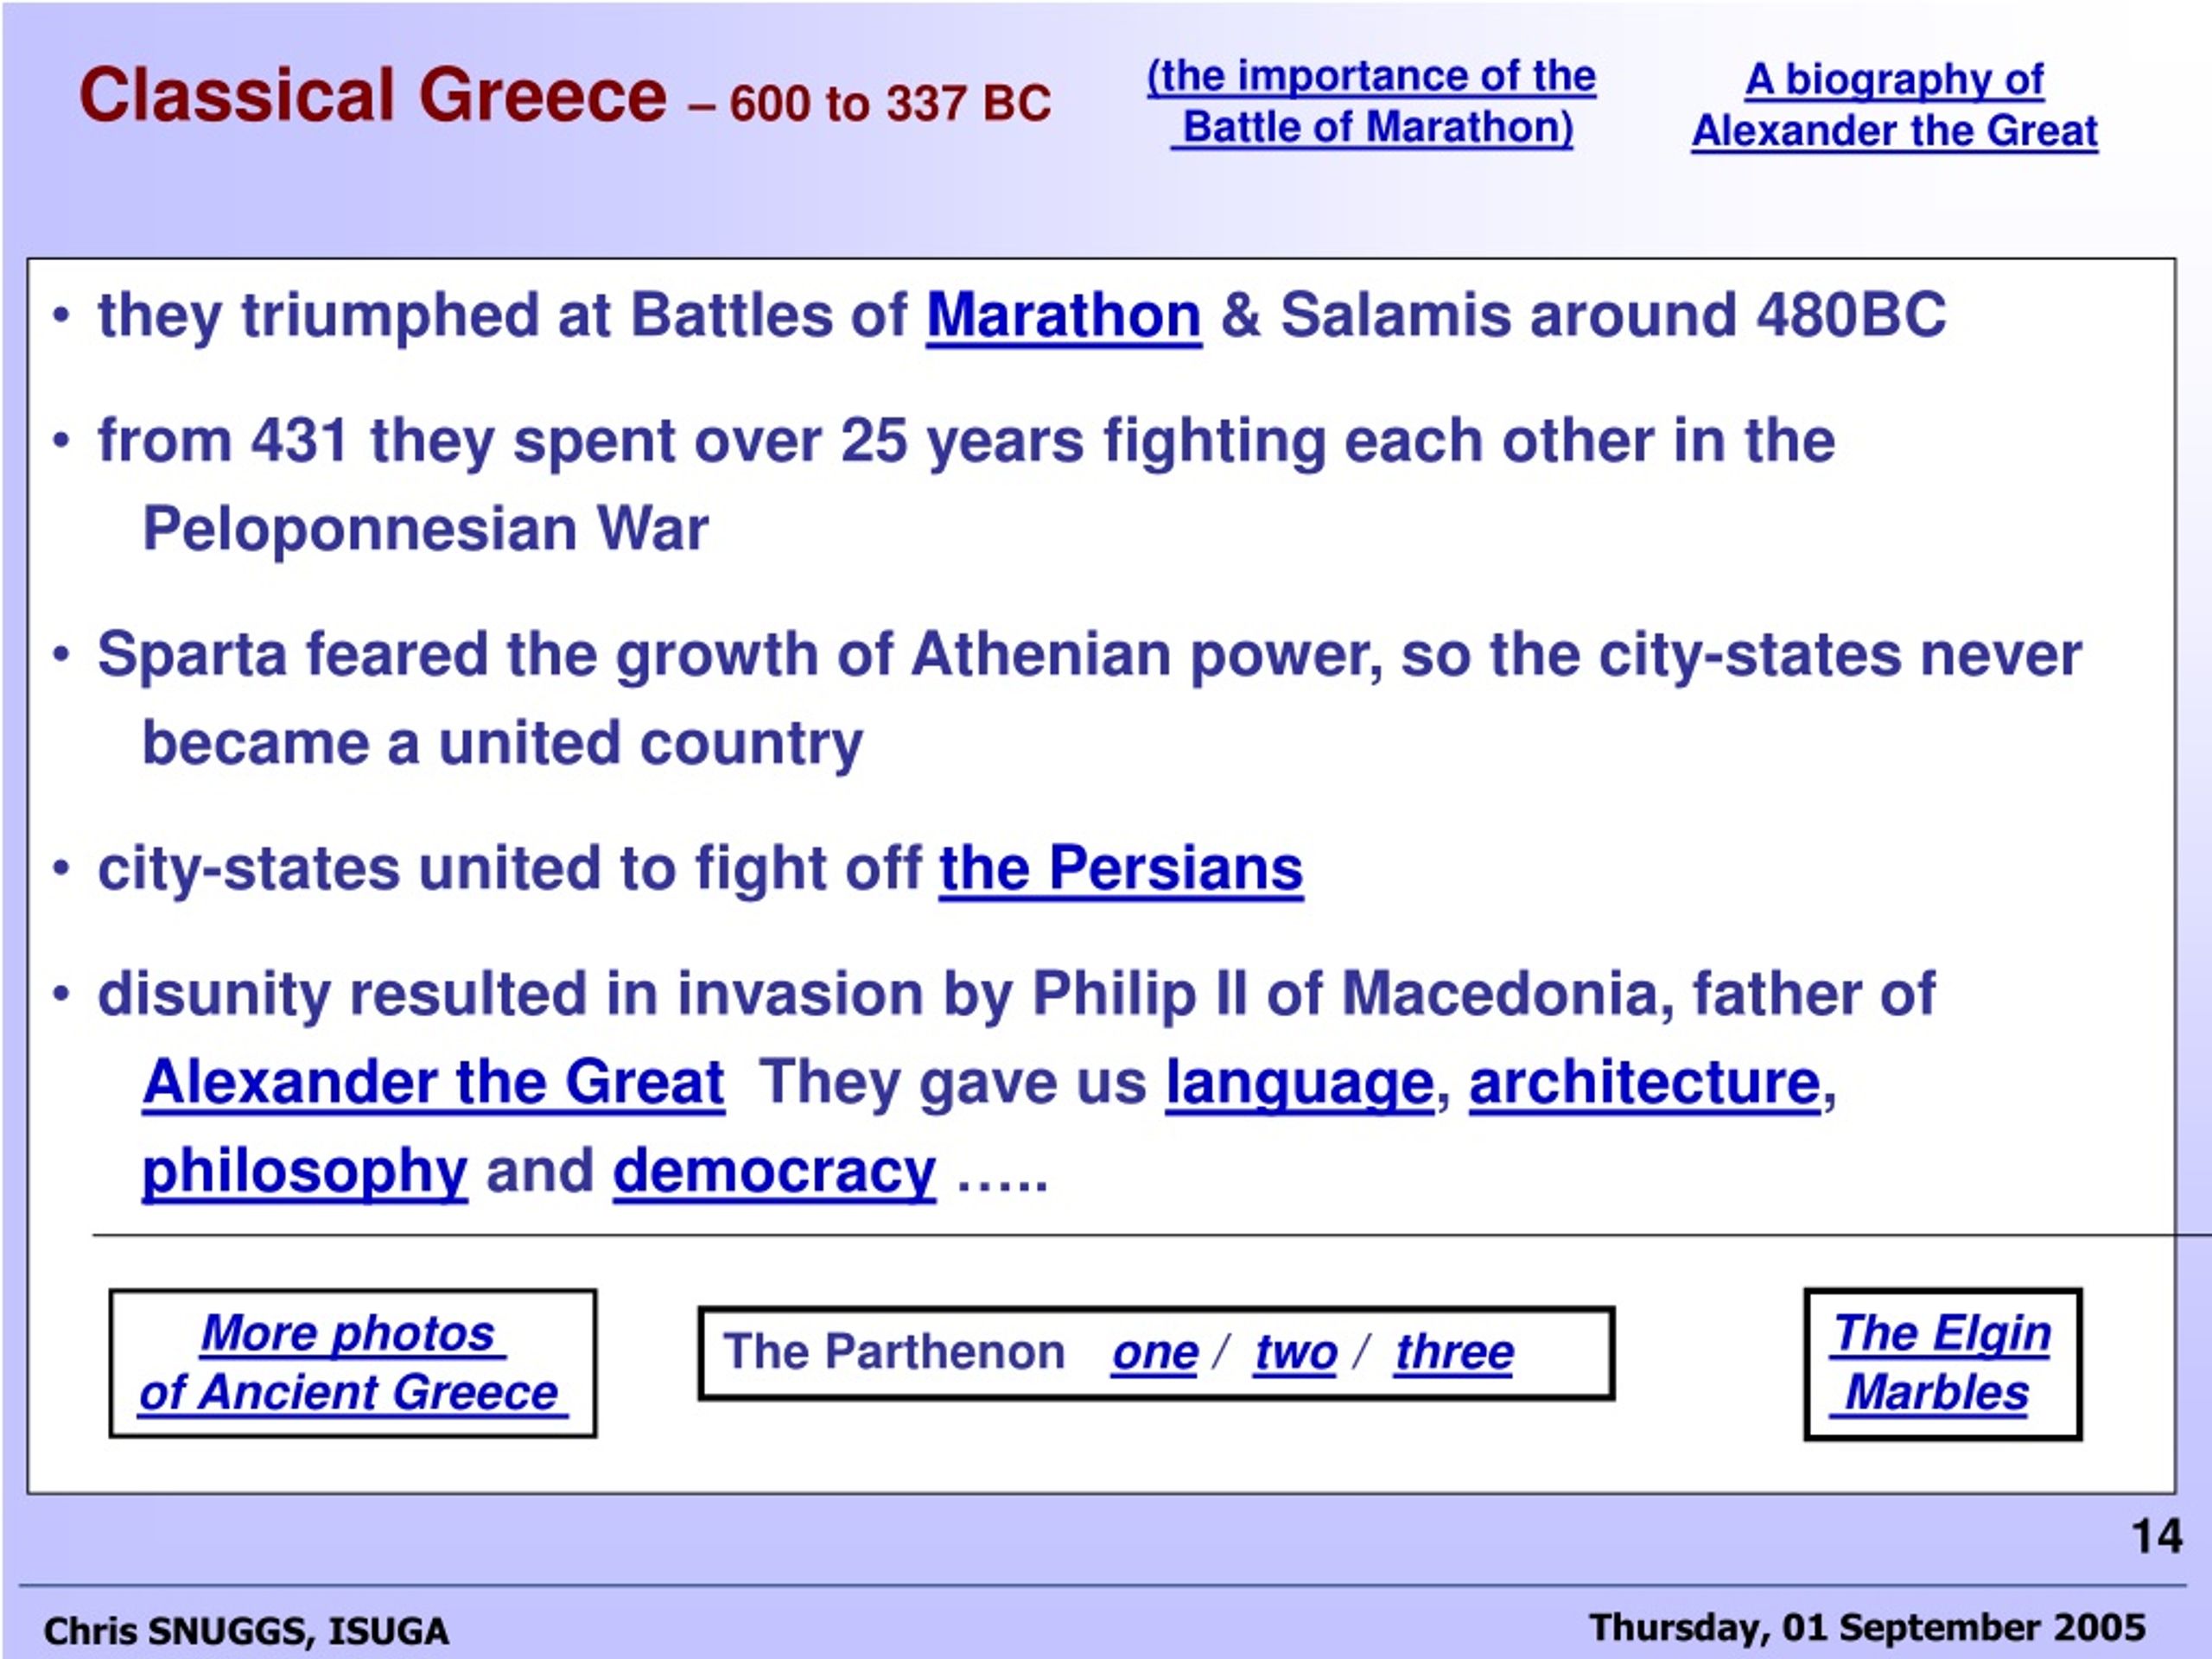Open Parthenon photo link one
This screenshot has width=2212, height=1659.
[1154, 1353]
